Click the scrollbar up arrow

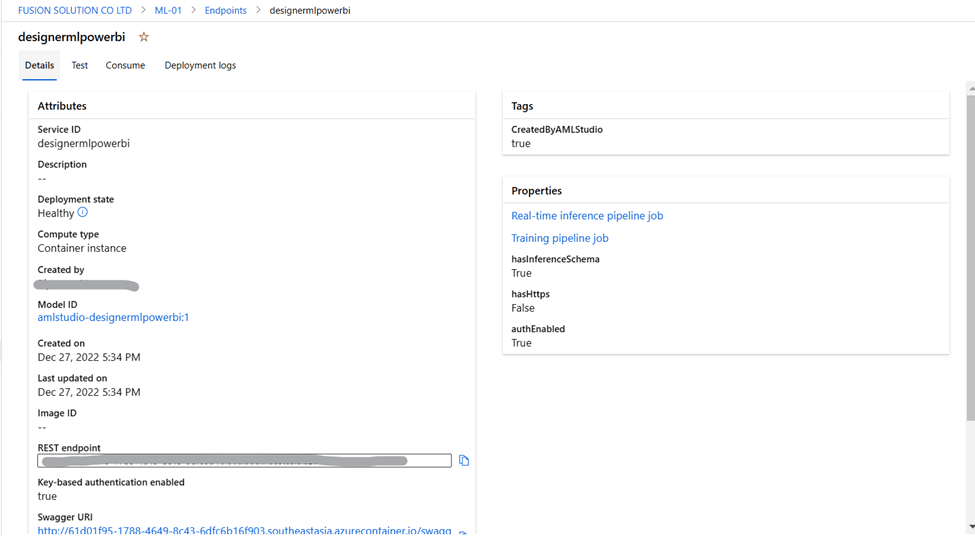(971, 90)
